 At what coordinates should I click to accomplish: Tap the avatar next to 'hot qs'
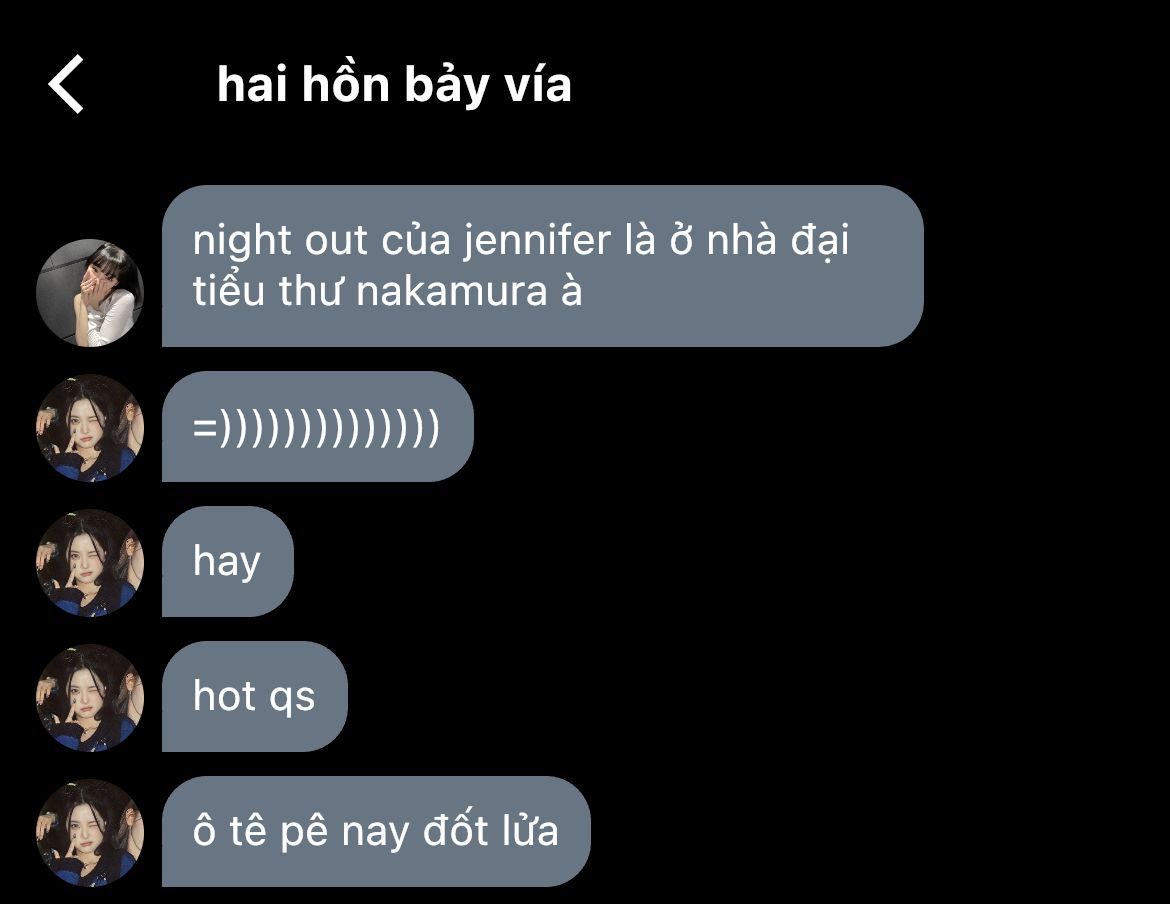(x=90, y=698)
